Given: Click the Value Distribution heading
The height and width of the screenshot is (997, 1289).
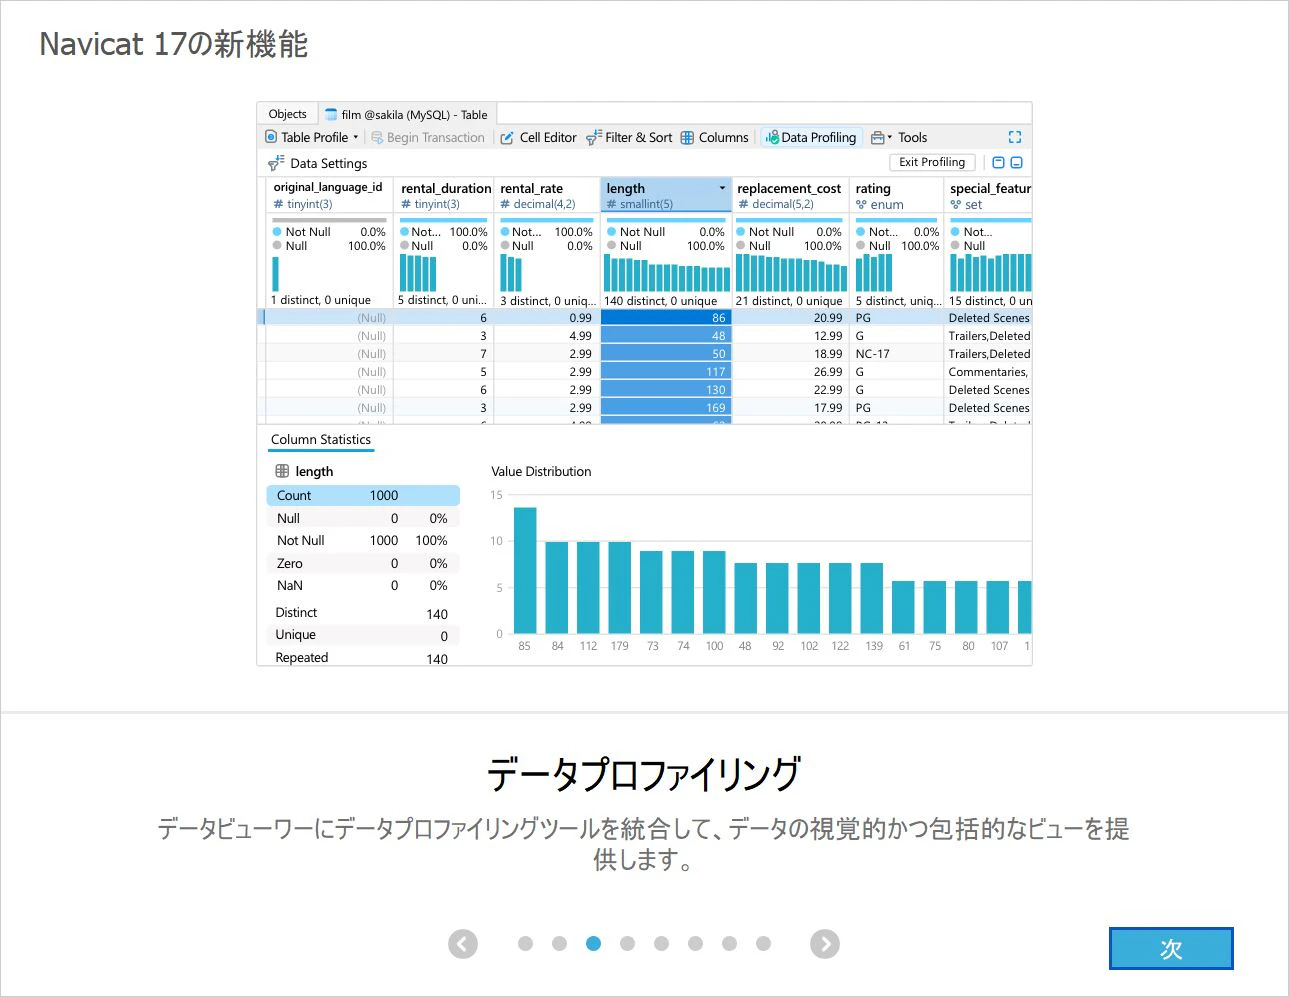Looking at the screenshot, I should [541, 471].
